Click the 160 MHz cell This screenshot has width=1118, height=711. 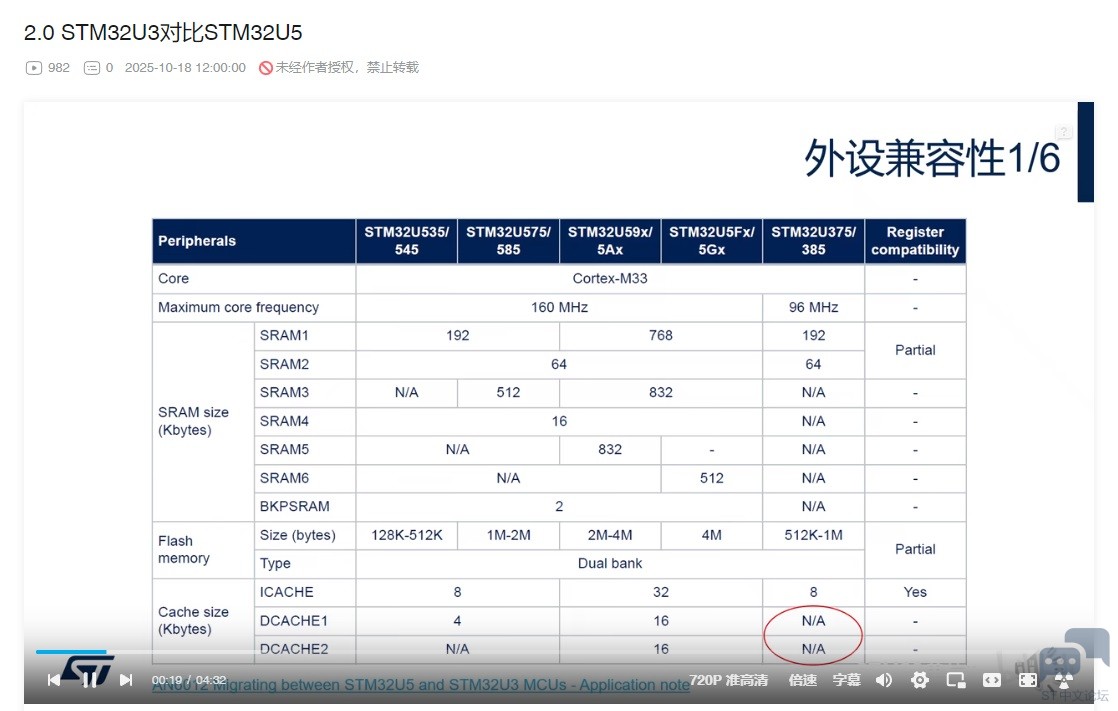(x=559, y=307)
